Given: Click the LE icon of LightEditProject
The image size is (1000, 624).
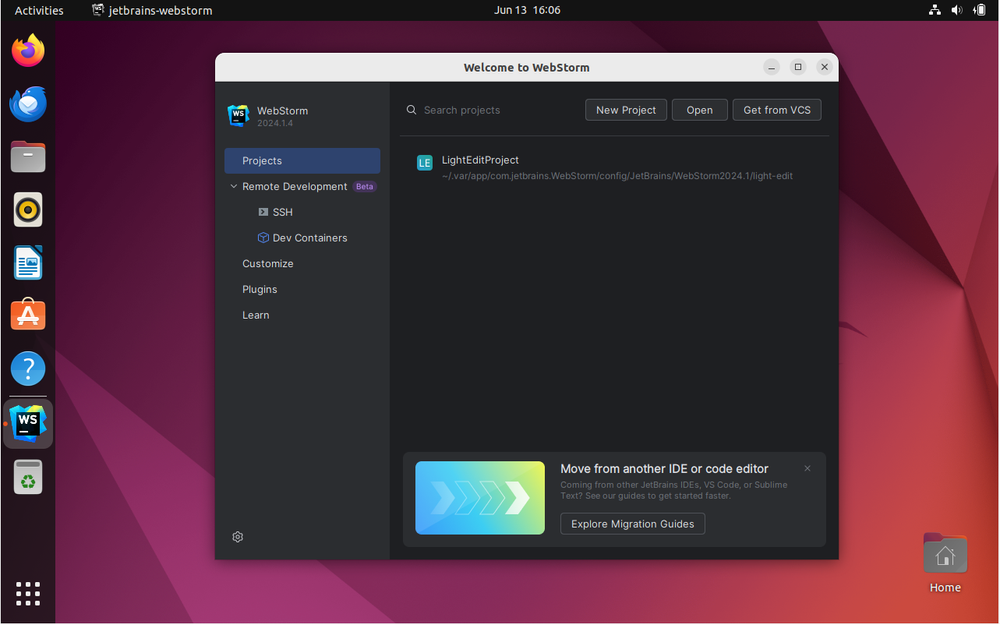Looking at the screenshot, I should click(425, 163).
